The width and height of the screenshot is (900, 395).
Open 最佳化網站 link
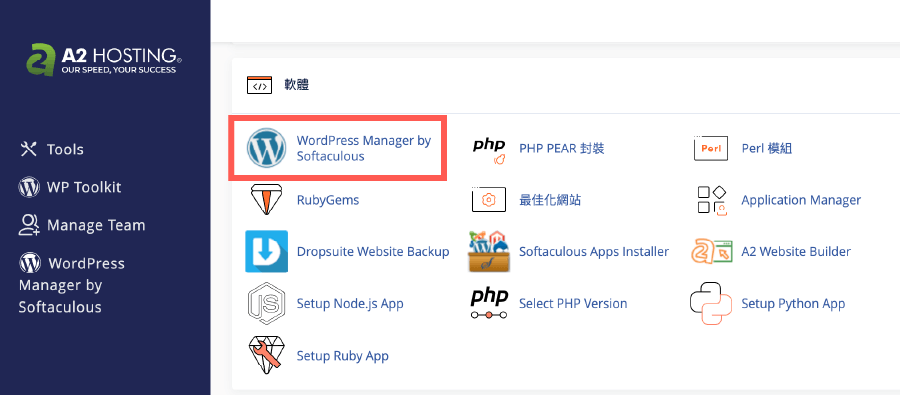pos(550,200)
